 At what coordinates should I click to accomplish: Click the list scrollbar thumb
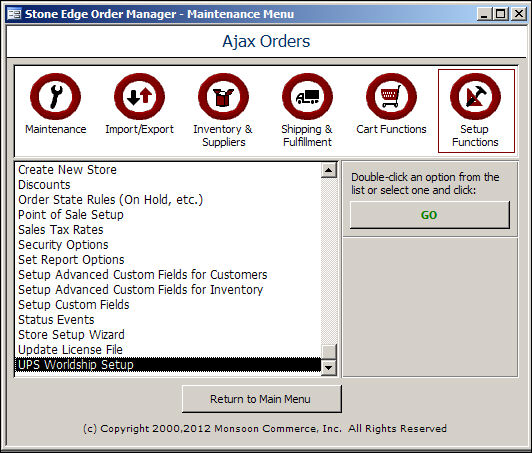[x=328, y=352]
